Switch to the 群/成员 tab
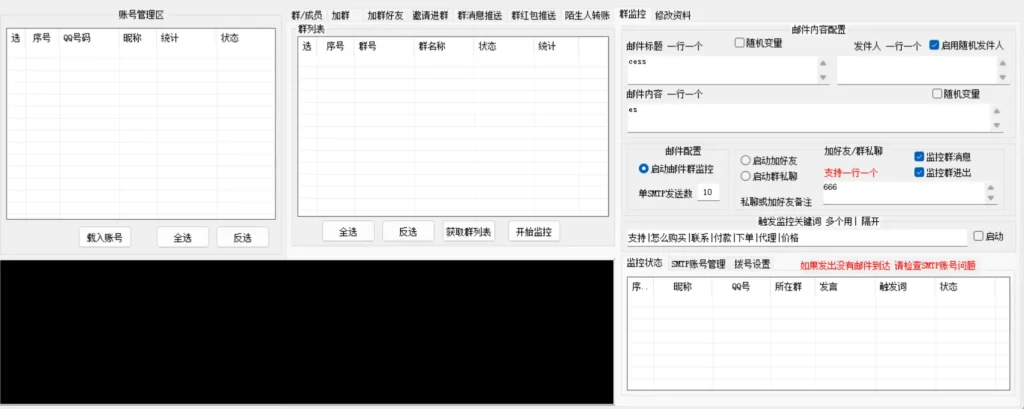Screen dimensions: 1024x409 307,15
